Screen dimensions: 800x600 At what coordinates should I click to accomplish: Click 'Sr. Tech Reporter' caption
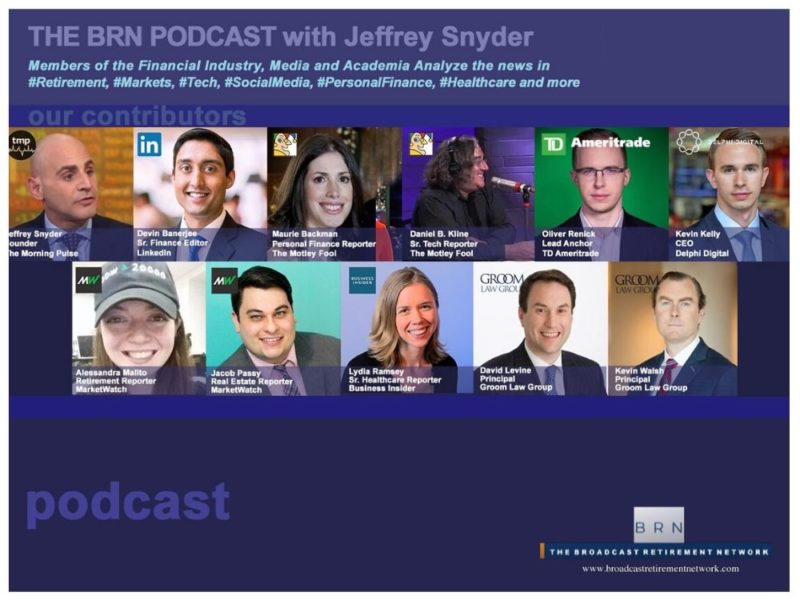tap(444, 244)
